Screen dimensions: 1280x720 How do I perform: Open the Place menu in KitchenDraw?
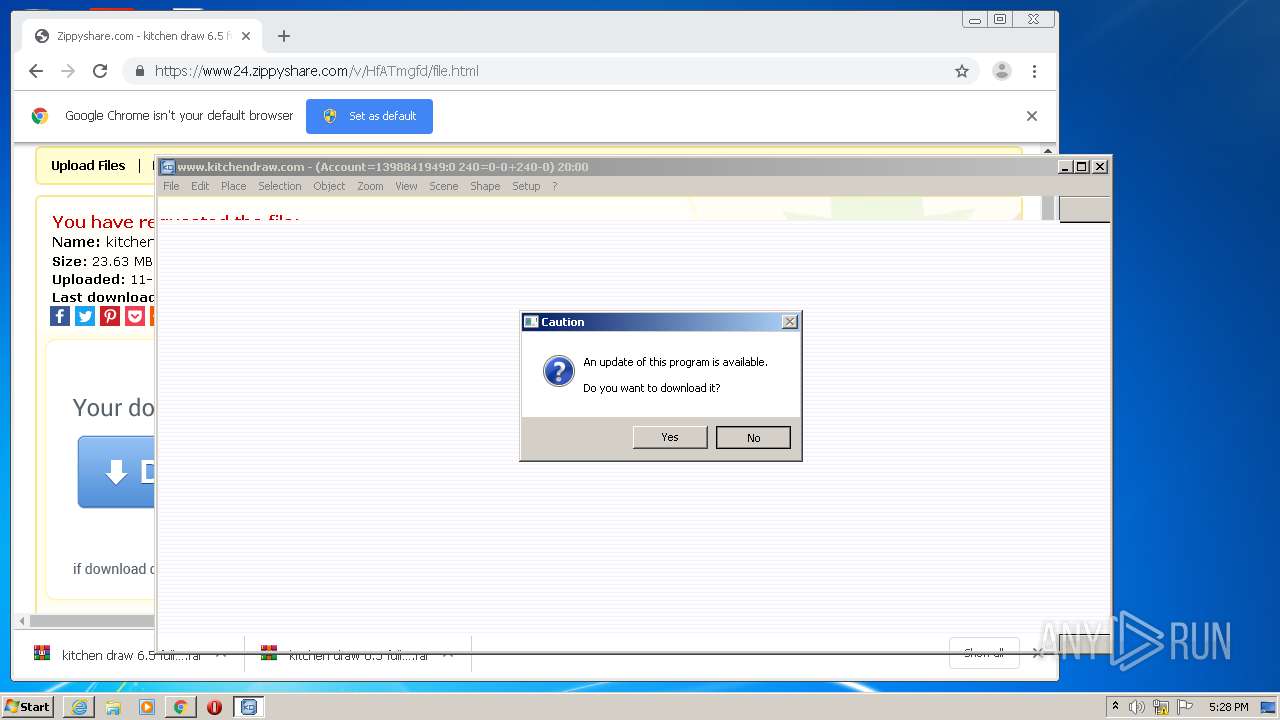point(233,186)
